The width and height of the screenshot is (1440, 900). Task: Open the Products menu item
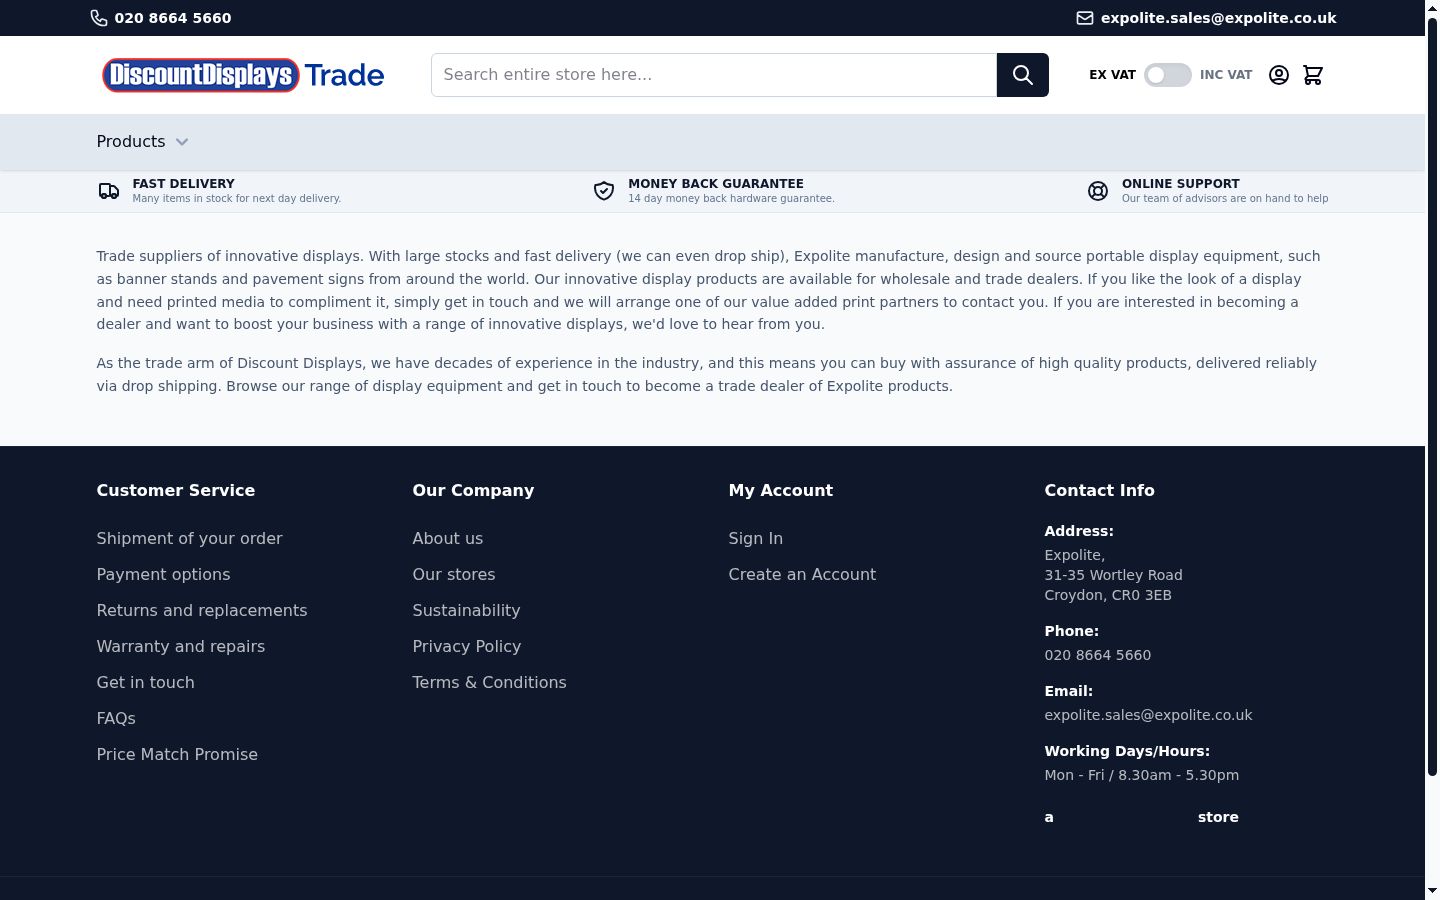[131, 142]
